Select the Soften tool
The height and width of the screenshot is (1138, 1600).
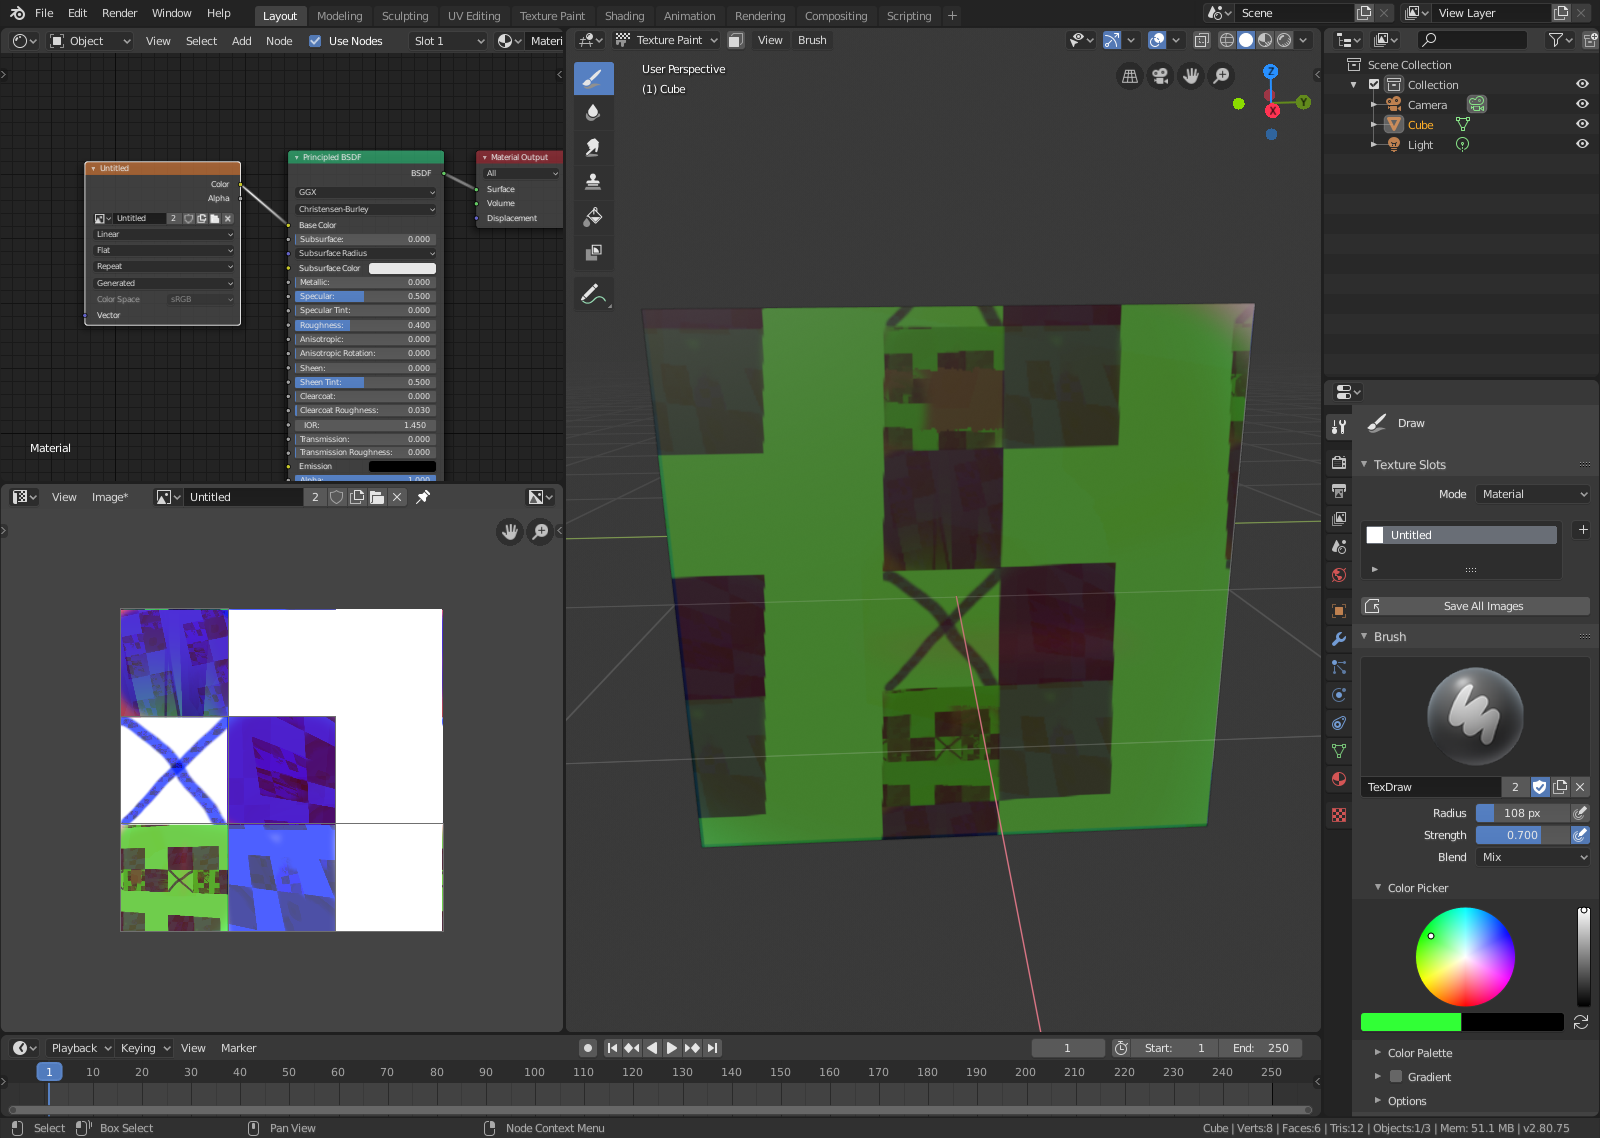593,113
